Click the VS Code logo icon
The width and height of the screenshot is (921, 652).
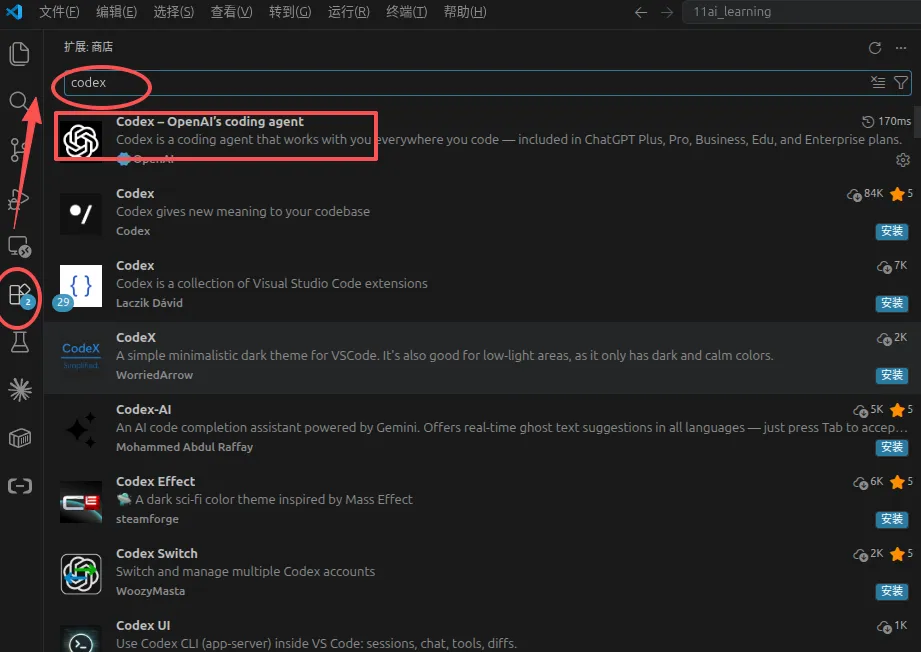(14, 11)
